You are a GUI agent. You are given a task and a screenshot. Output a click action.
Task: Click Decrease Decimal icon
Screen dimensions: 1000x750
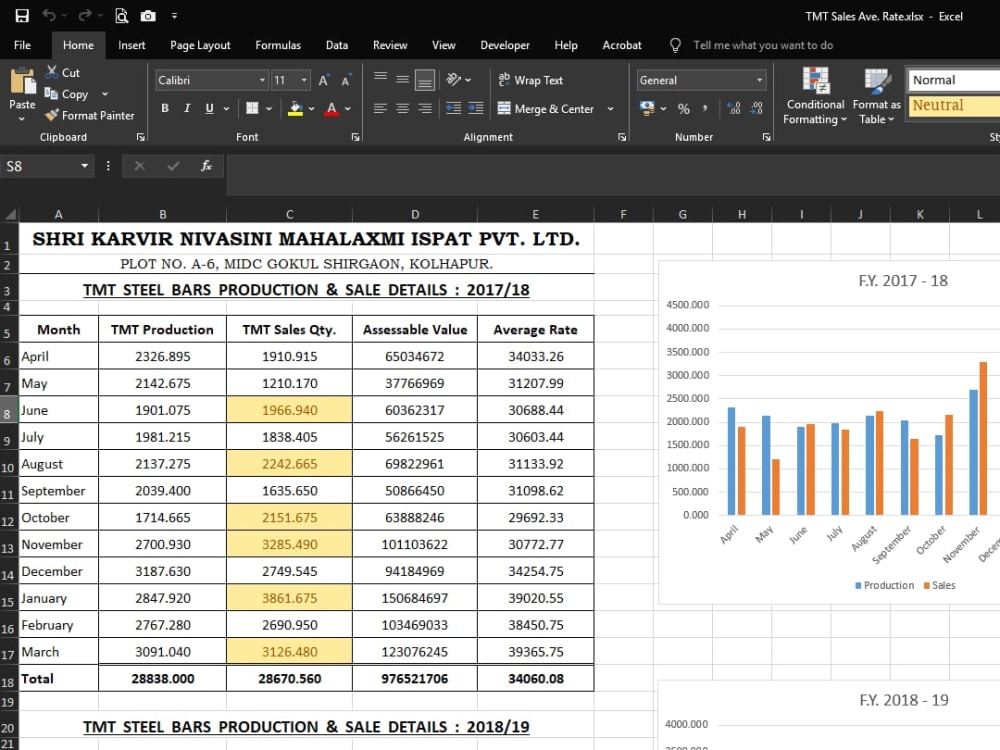756,108
